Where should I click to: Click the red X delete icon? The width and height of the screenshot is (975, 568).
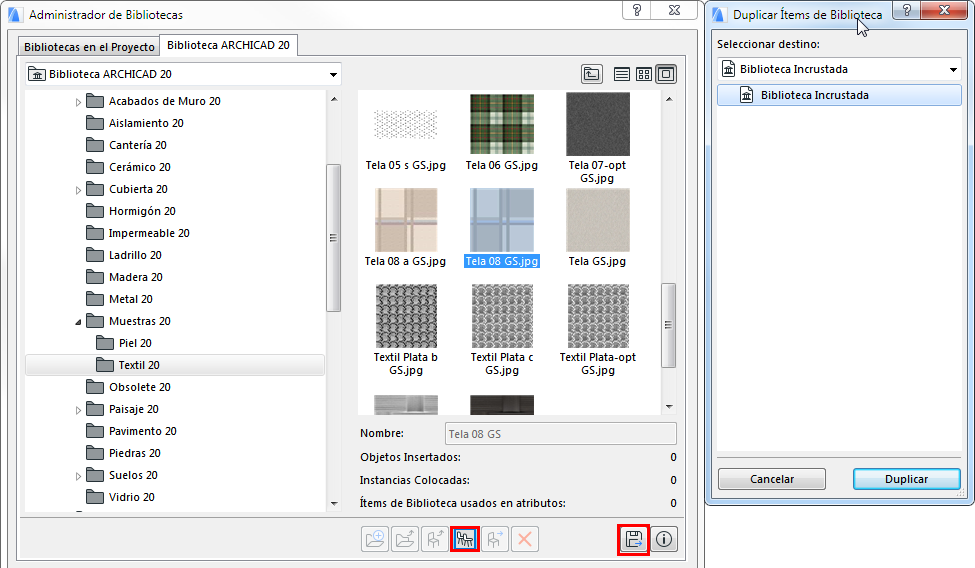[525, 539]
